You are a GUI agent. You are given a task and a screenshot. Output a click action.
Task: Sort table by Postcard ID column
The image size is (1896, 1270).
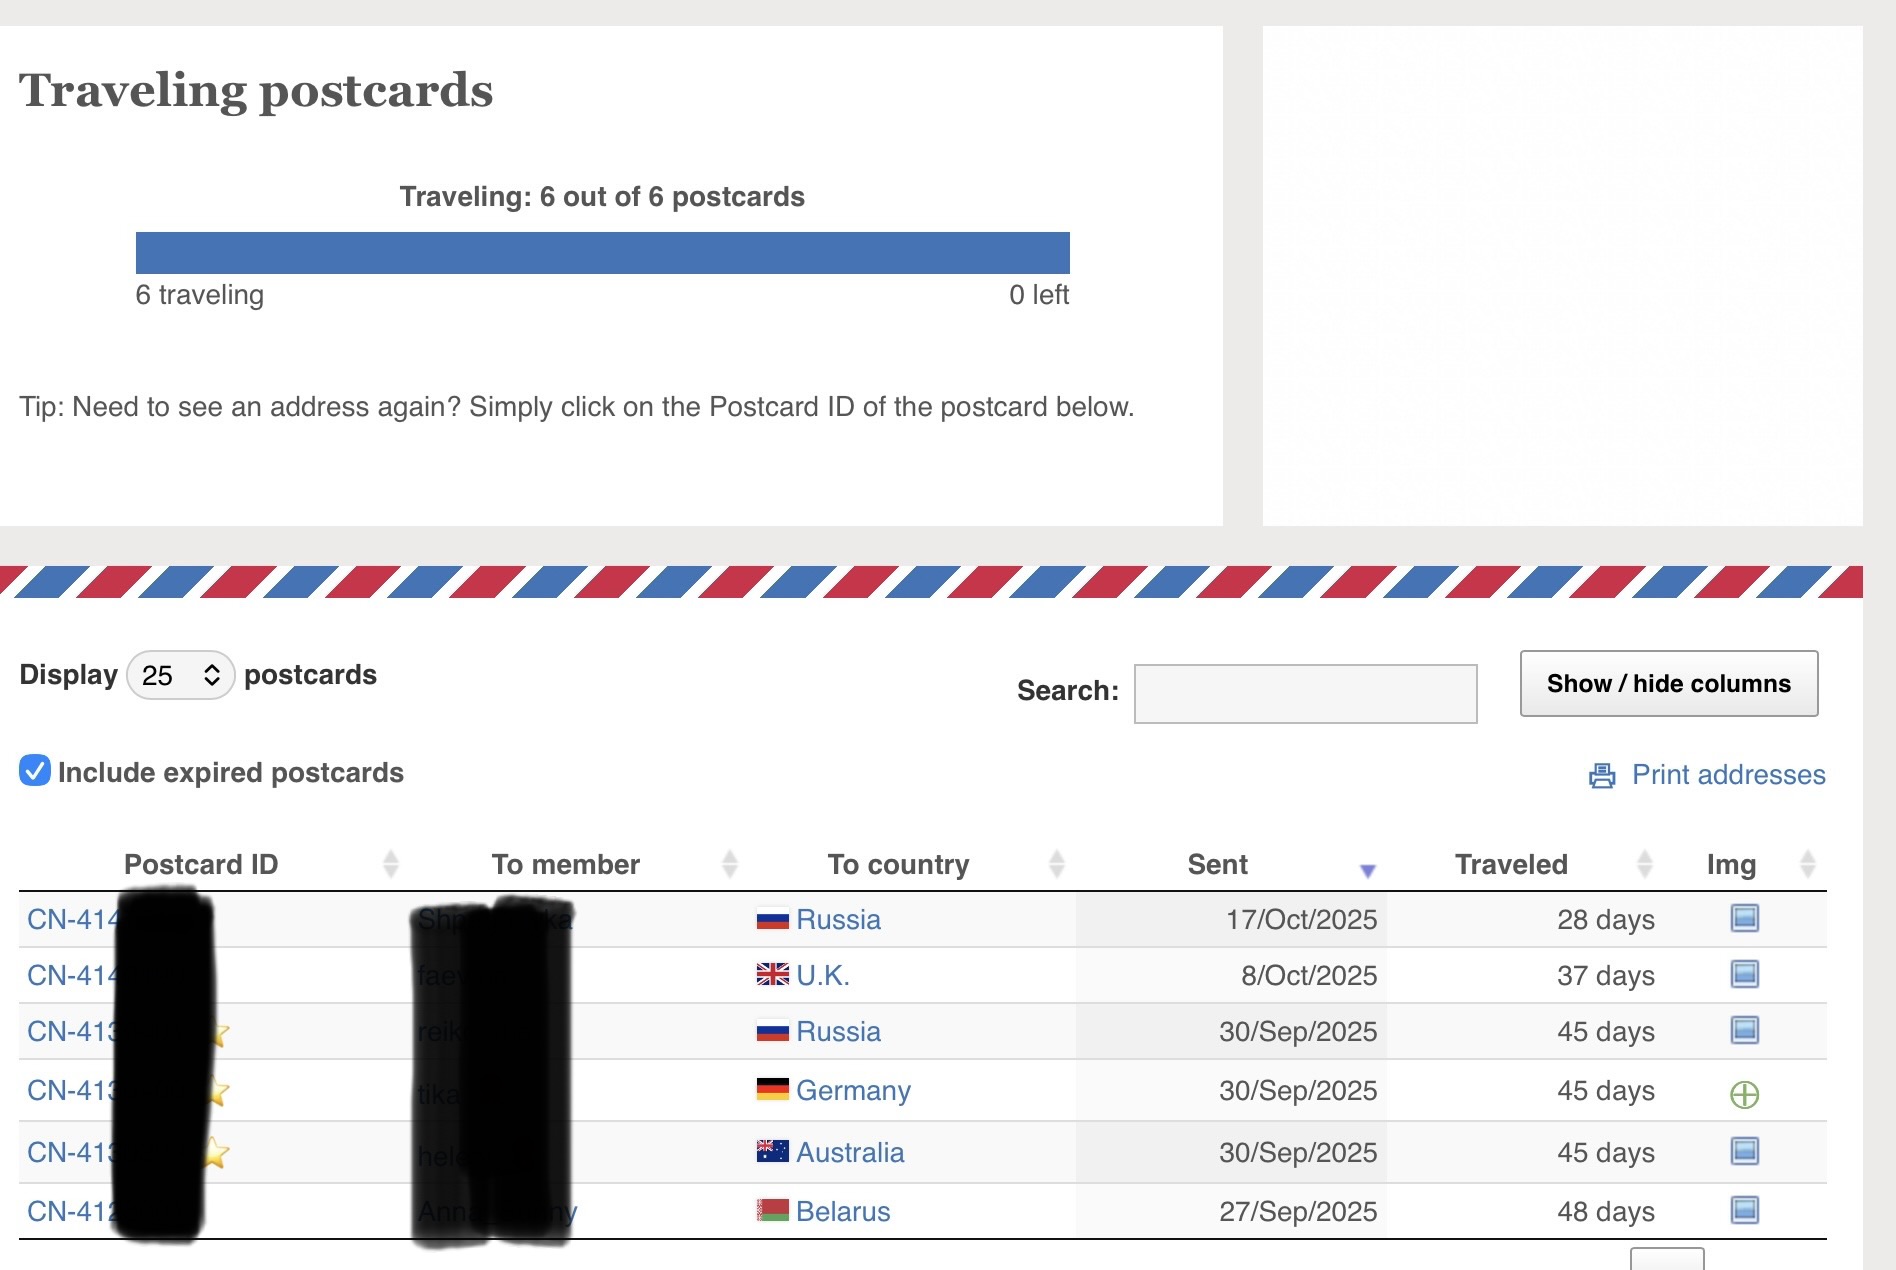pyautogui.click(x=201, y=864)
